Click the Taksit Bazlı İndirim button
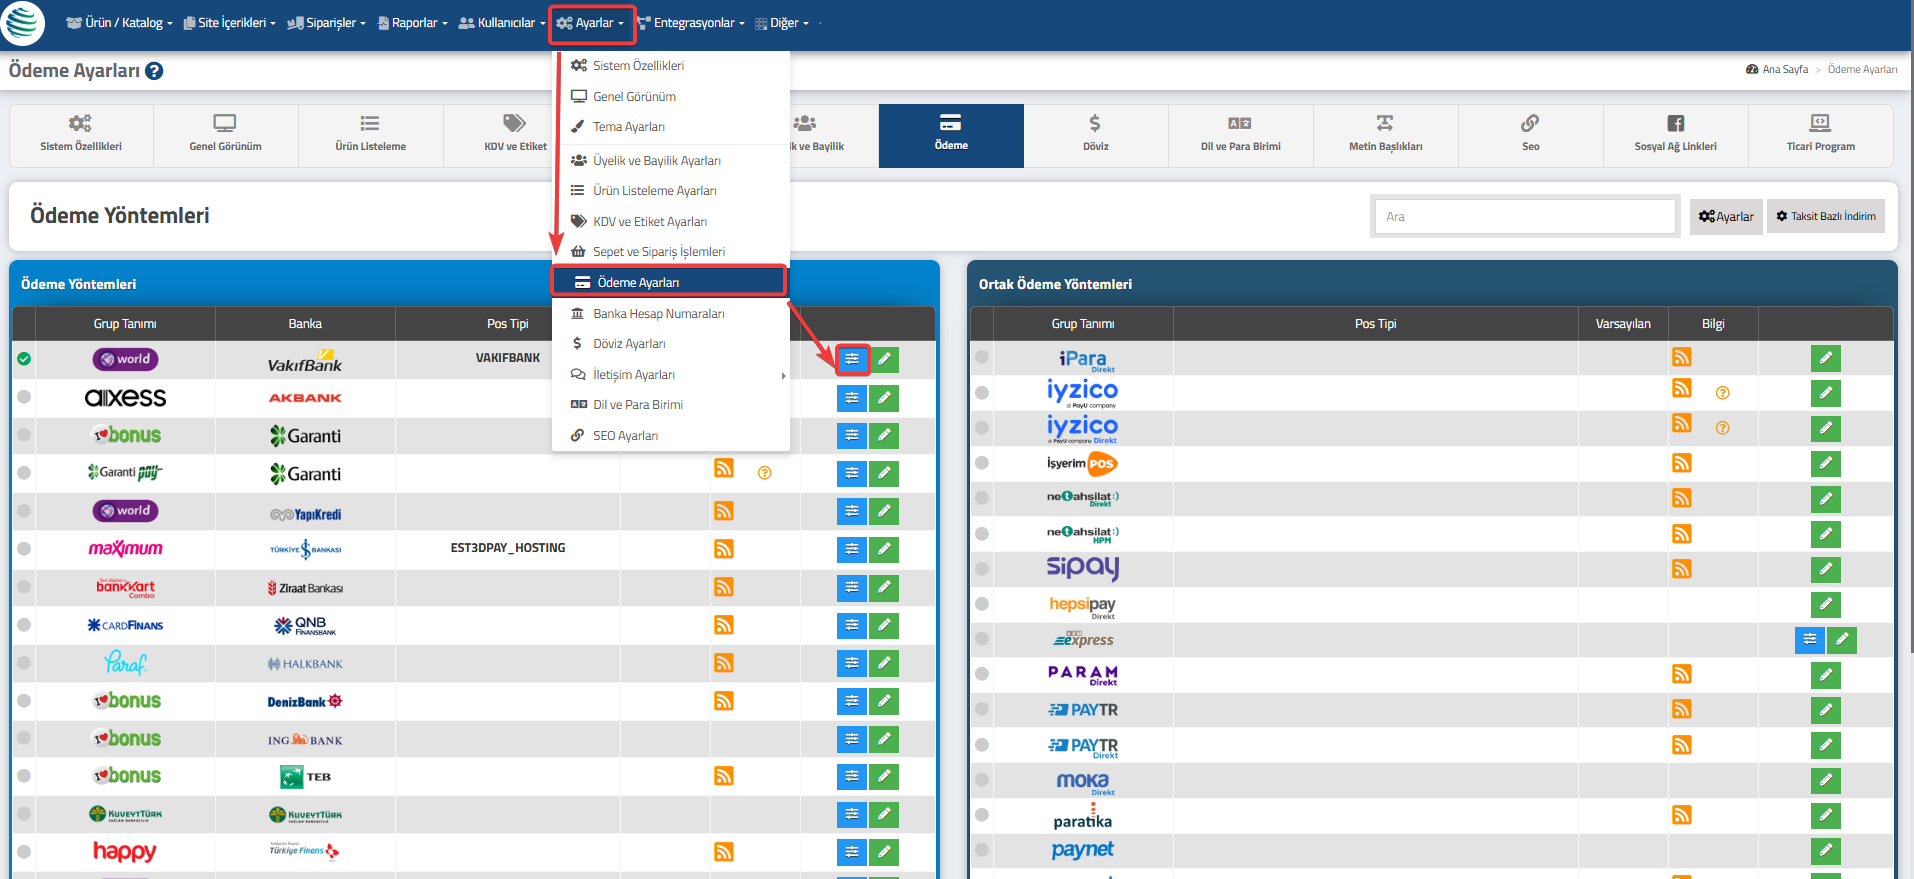 point(1826,216)
